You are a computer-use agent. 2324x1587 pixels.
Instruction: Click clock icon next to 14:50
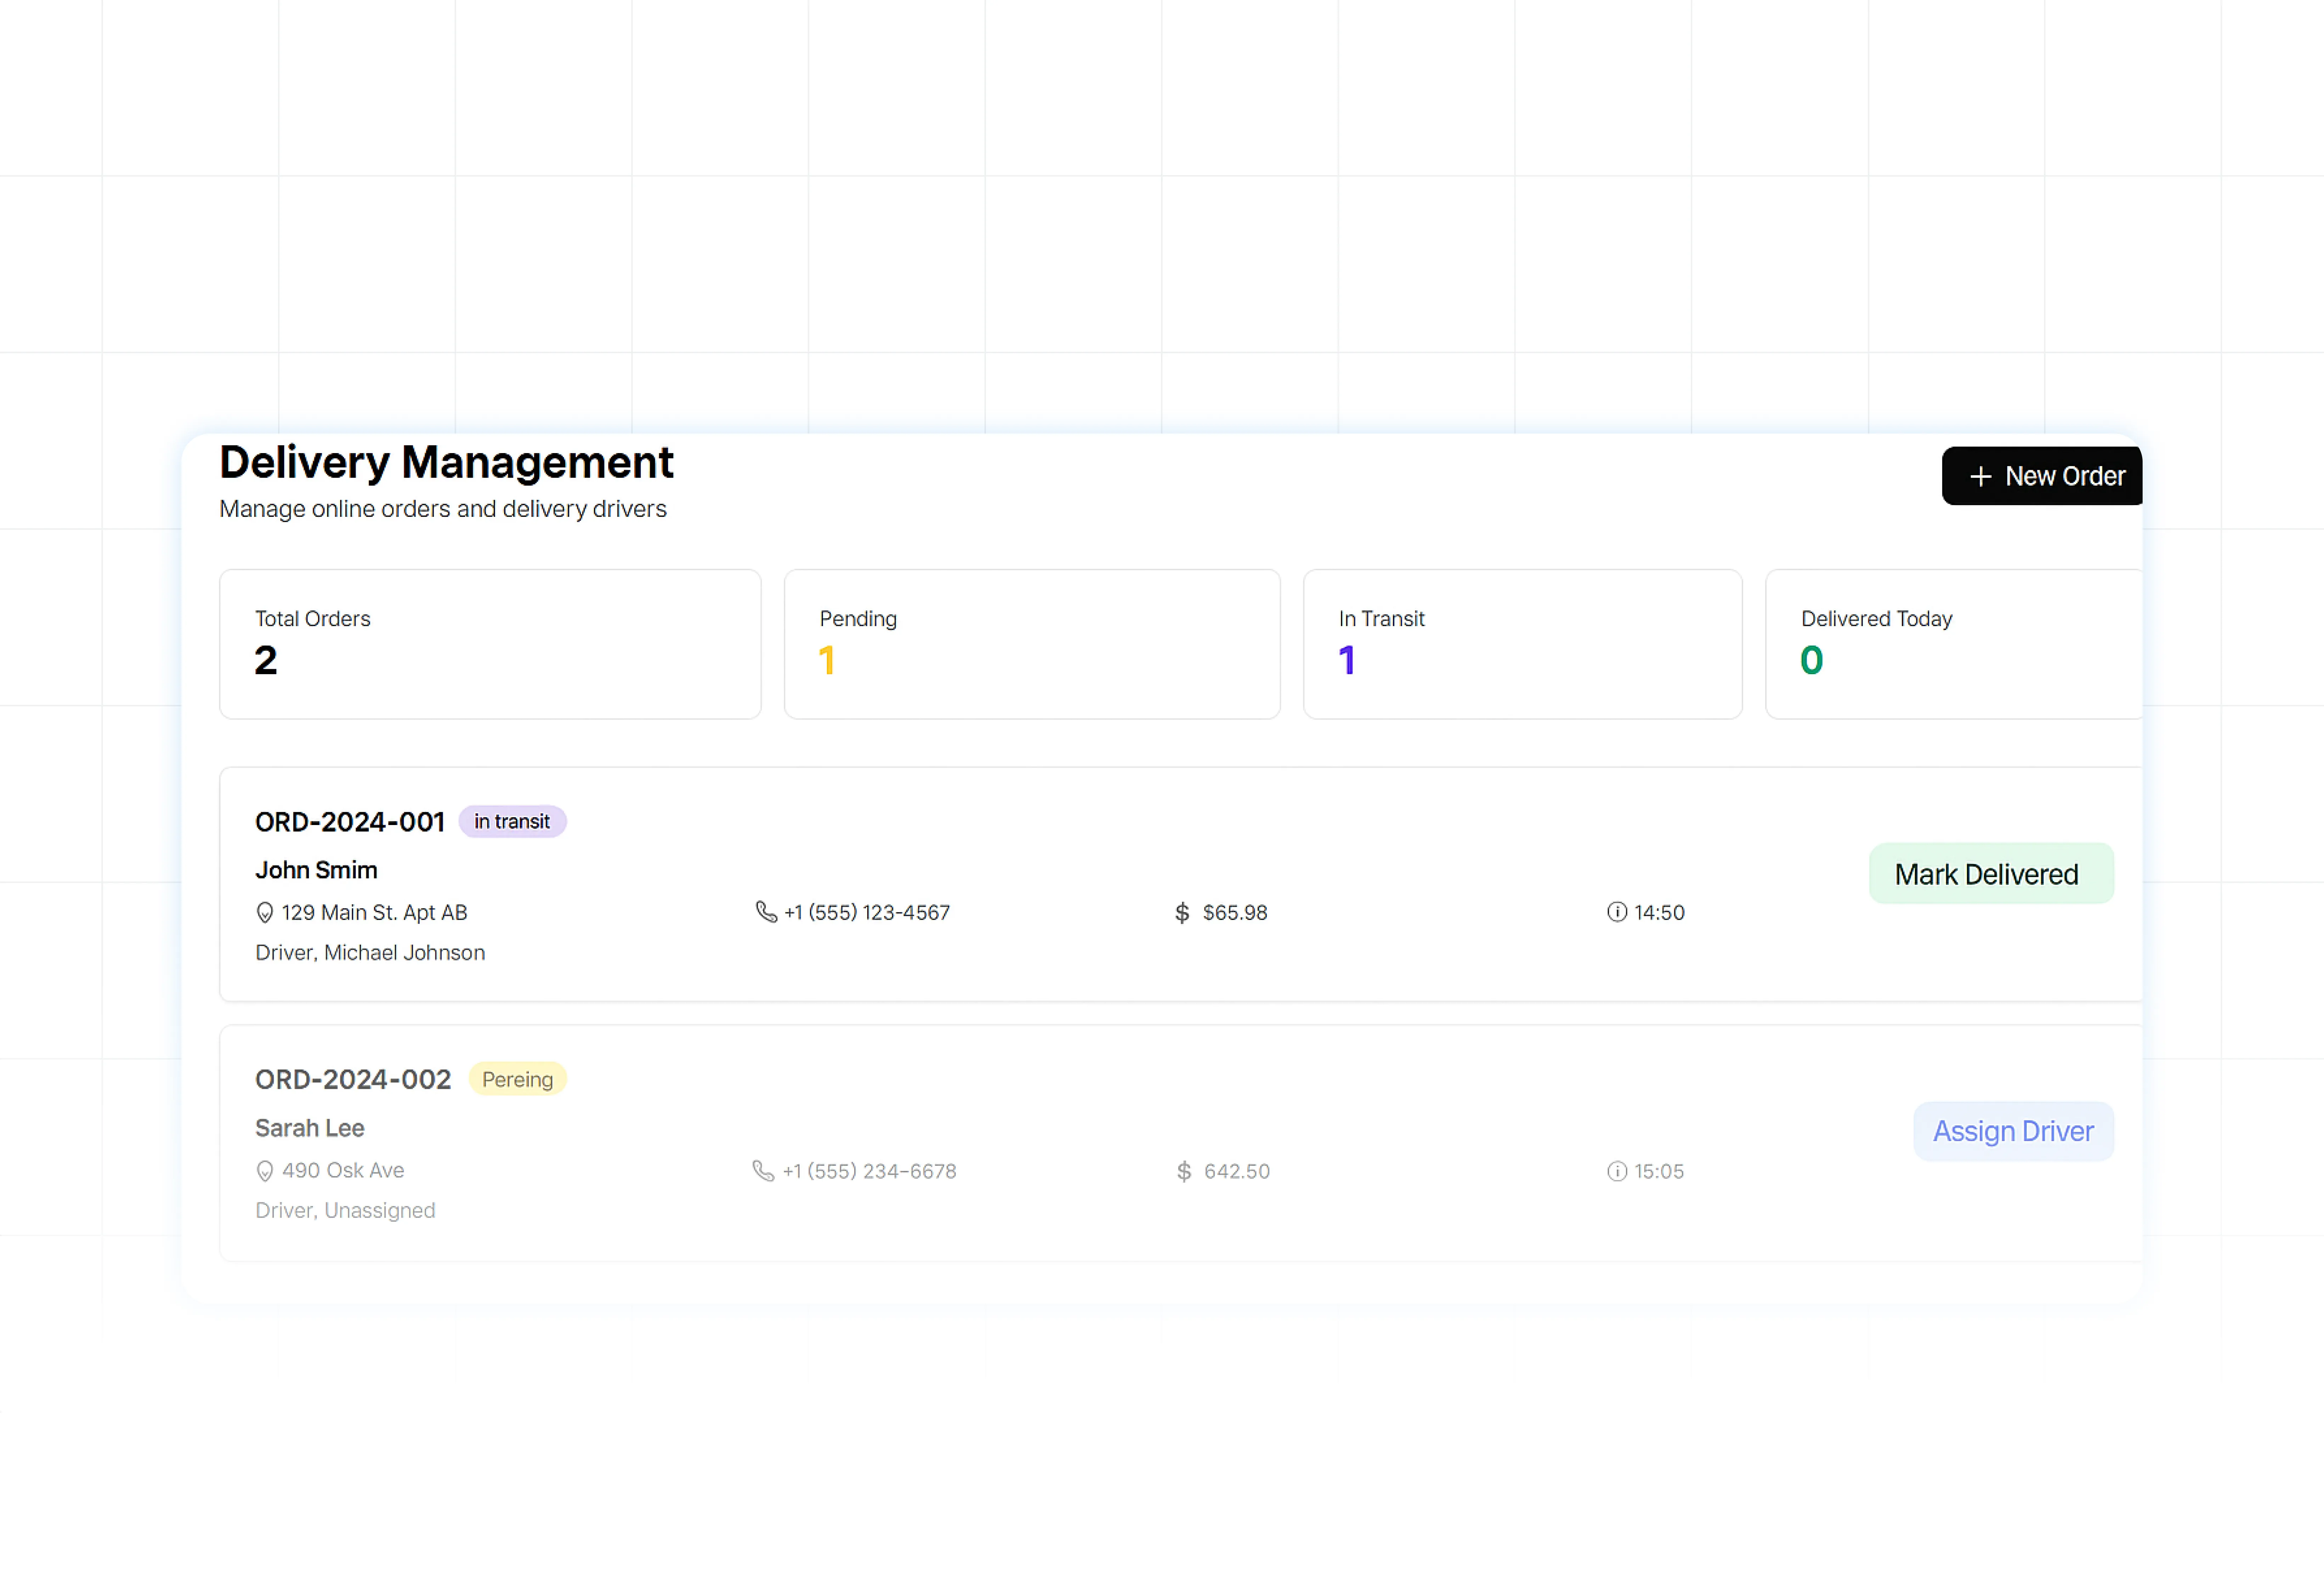point(1617,912)
